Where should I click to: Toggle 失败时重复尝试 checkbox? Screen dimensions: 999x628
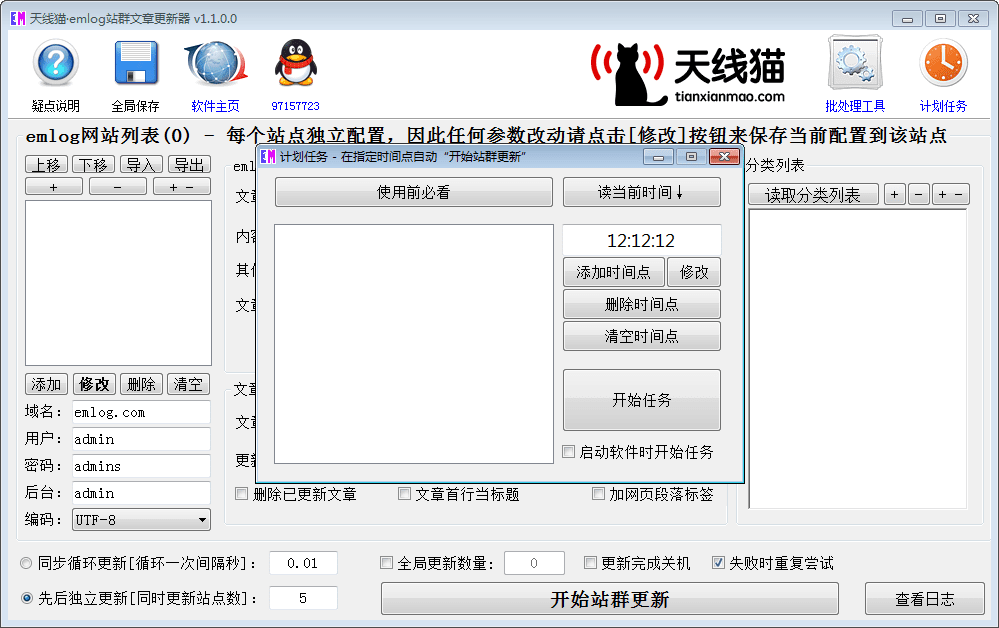pyautogui.click(x=718, y=562)
